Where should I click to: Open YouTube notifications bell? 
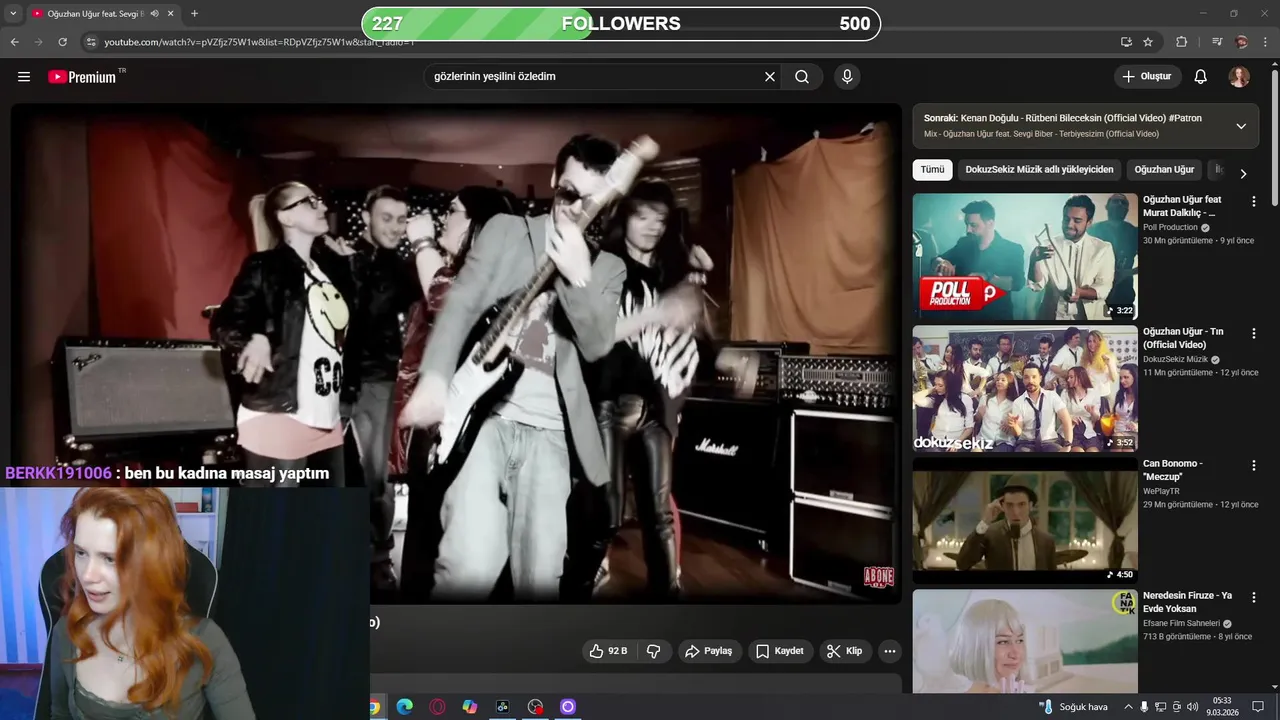click(1201, 77)
